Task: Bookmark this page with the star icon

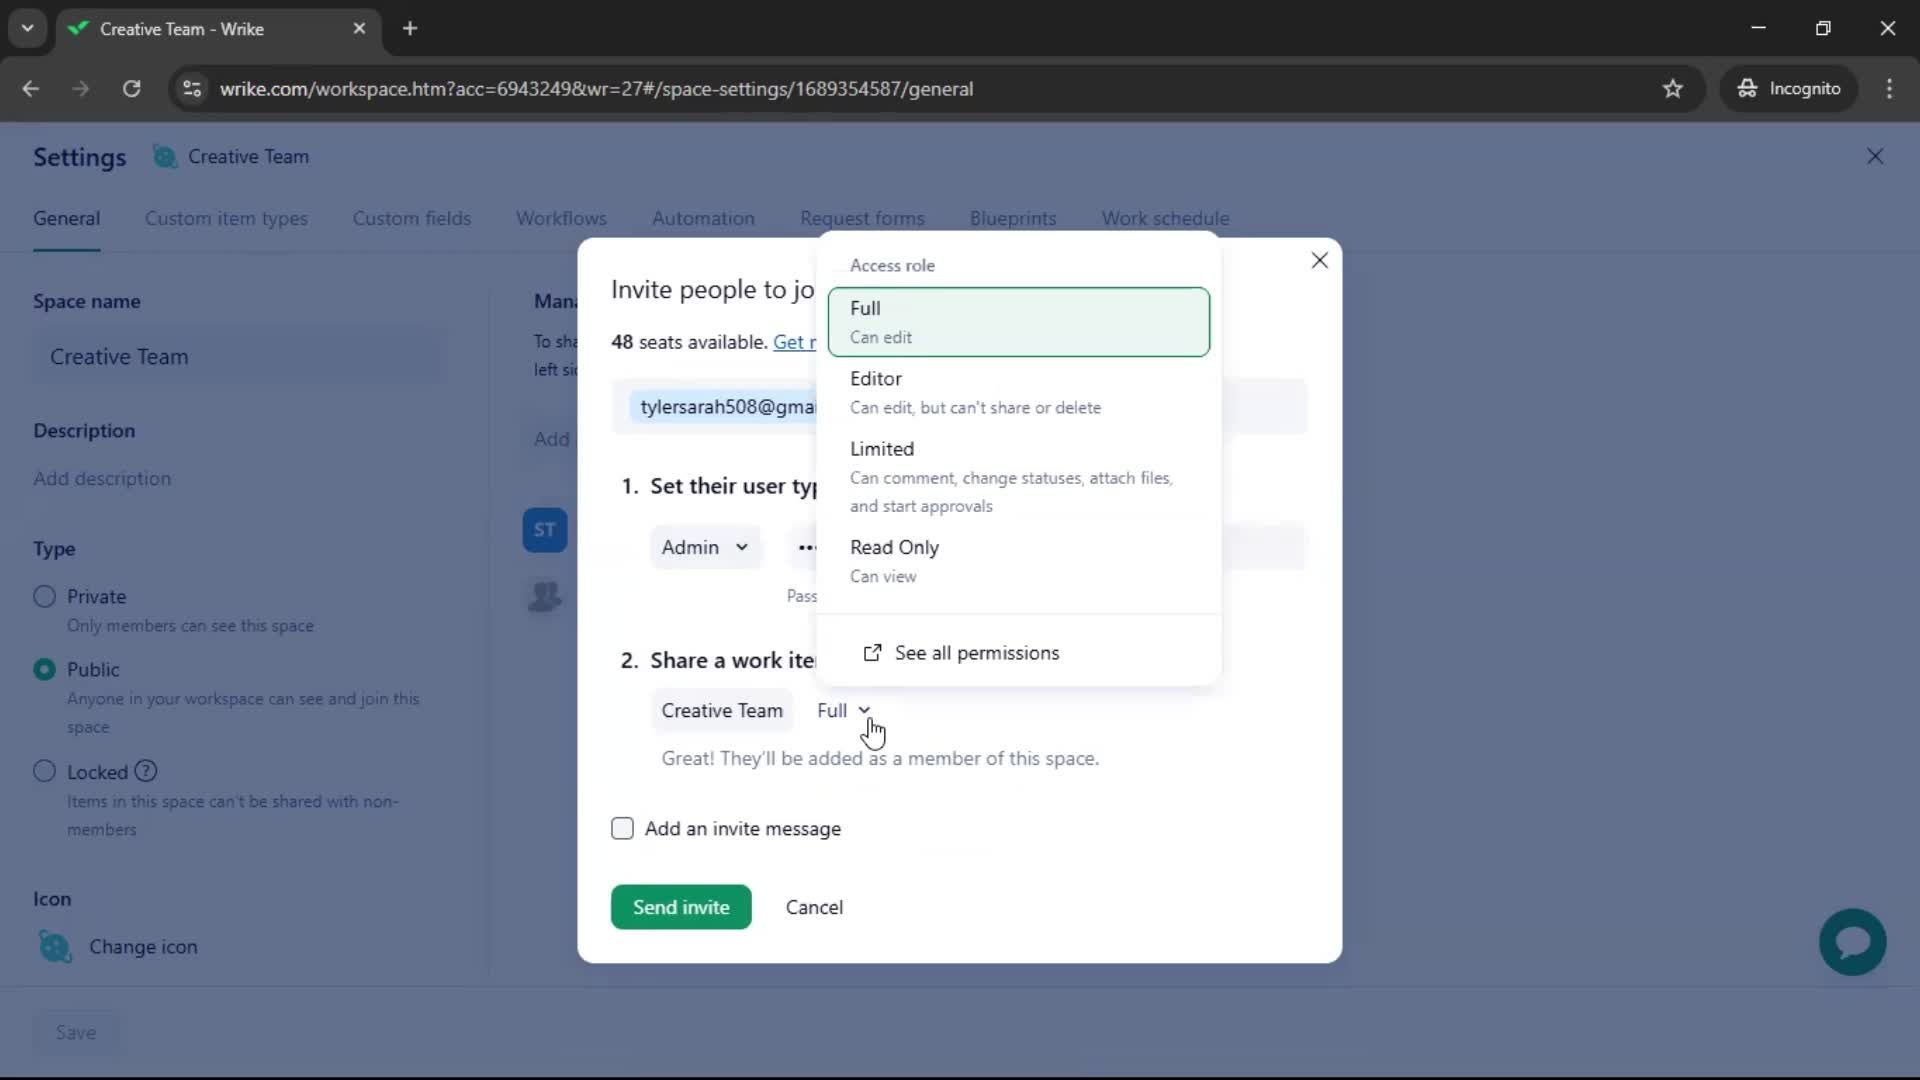Action: [1672, 89]
